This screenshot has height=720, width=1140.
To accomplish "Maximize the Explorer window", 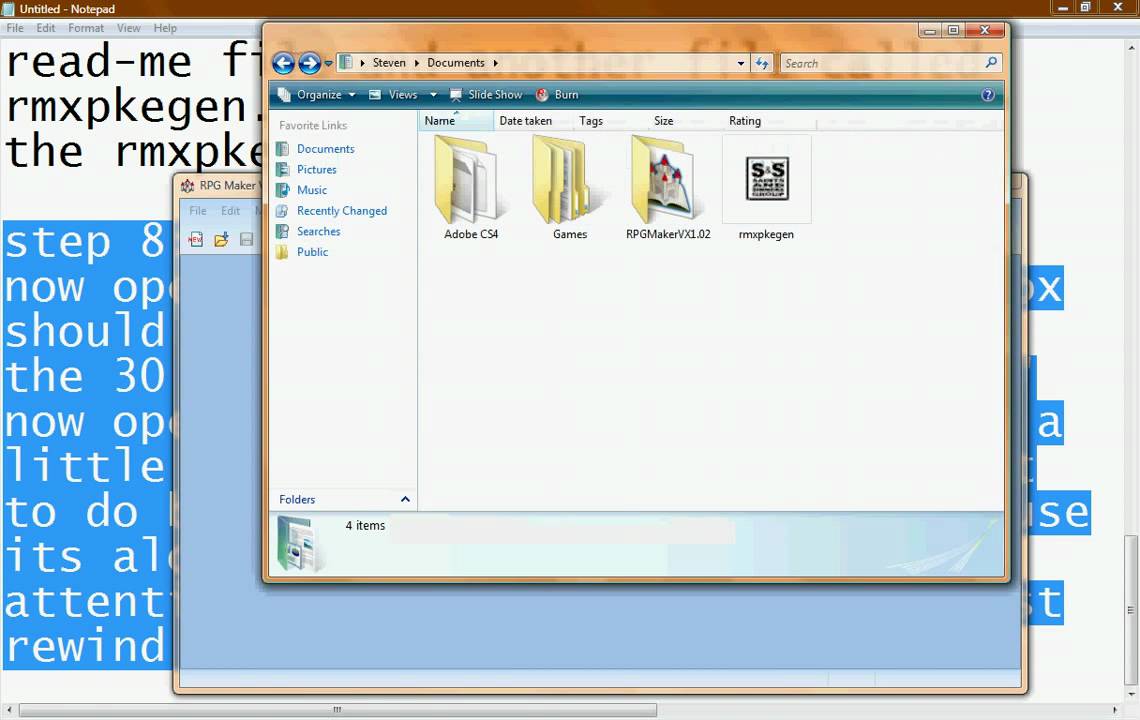I will pyautogui.click(x=952, y=30).
